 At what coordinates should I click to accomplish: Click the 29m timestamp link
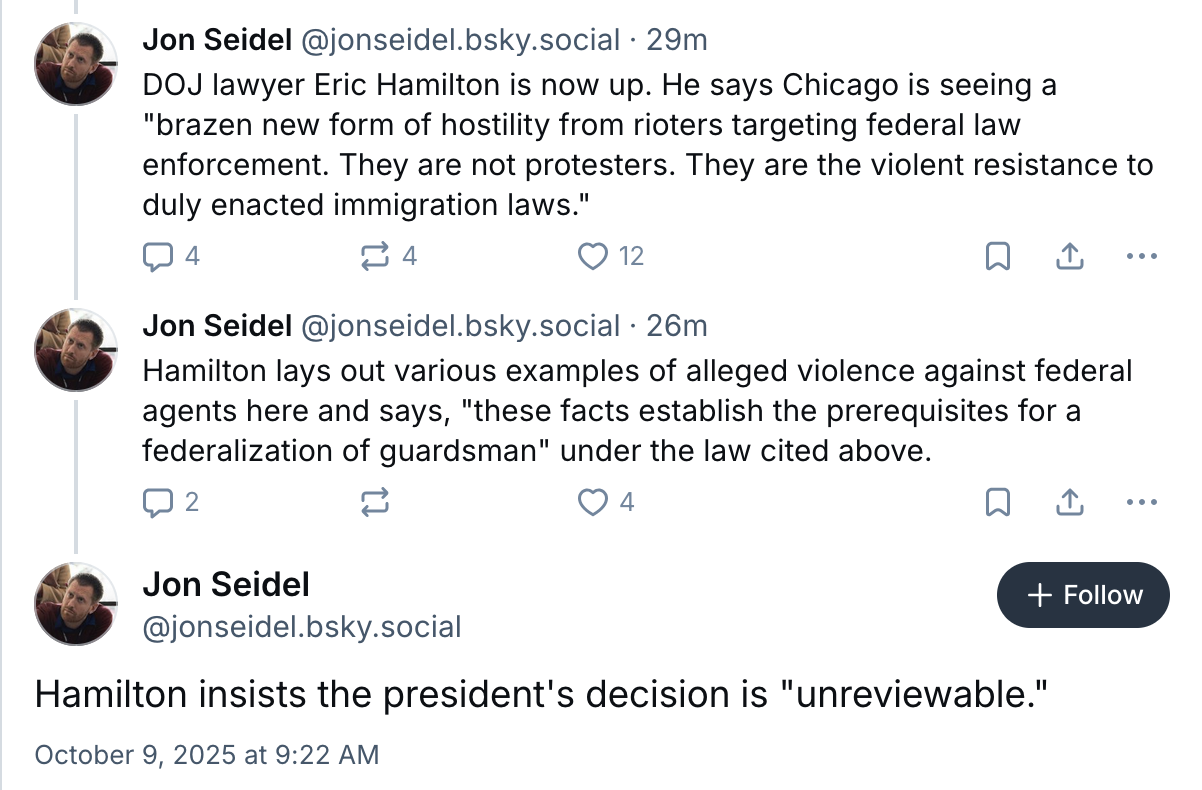point(677,40)
